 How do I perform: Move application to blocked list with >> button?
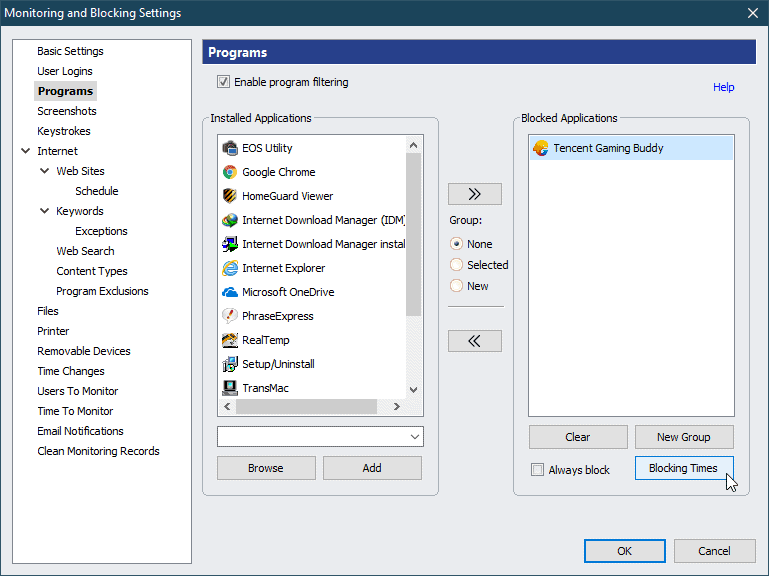475,194
